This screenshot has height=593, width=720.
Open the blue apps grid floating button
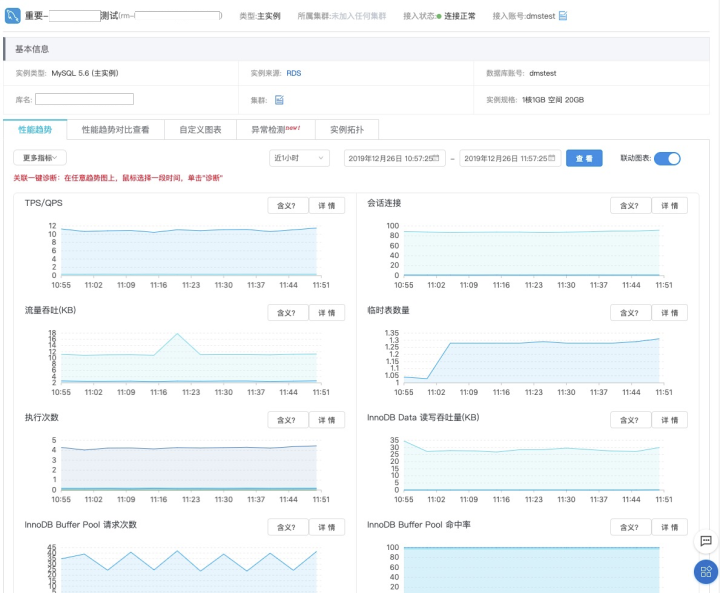click(706, 572)
